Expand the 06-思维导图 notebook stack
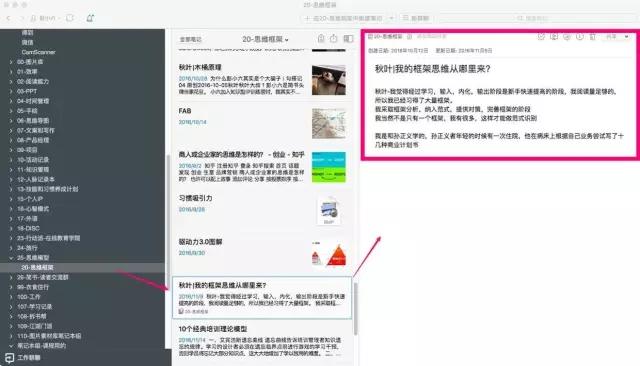Viewport: 640px width, 366px height. click(x=11, y=121)
